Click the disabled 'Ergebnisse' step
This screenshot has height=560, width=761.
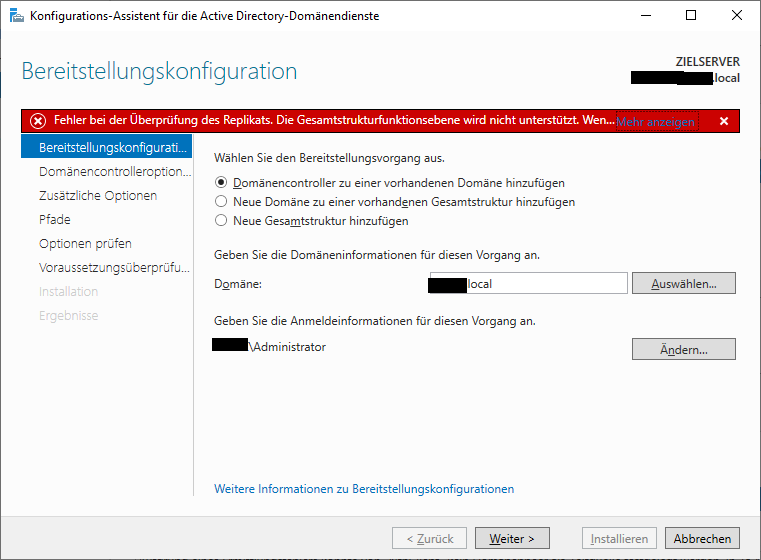pyautogui.click(x=68, y=315)
